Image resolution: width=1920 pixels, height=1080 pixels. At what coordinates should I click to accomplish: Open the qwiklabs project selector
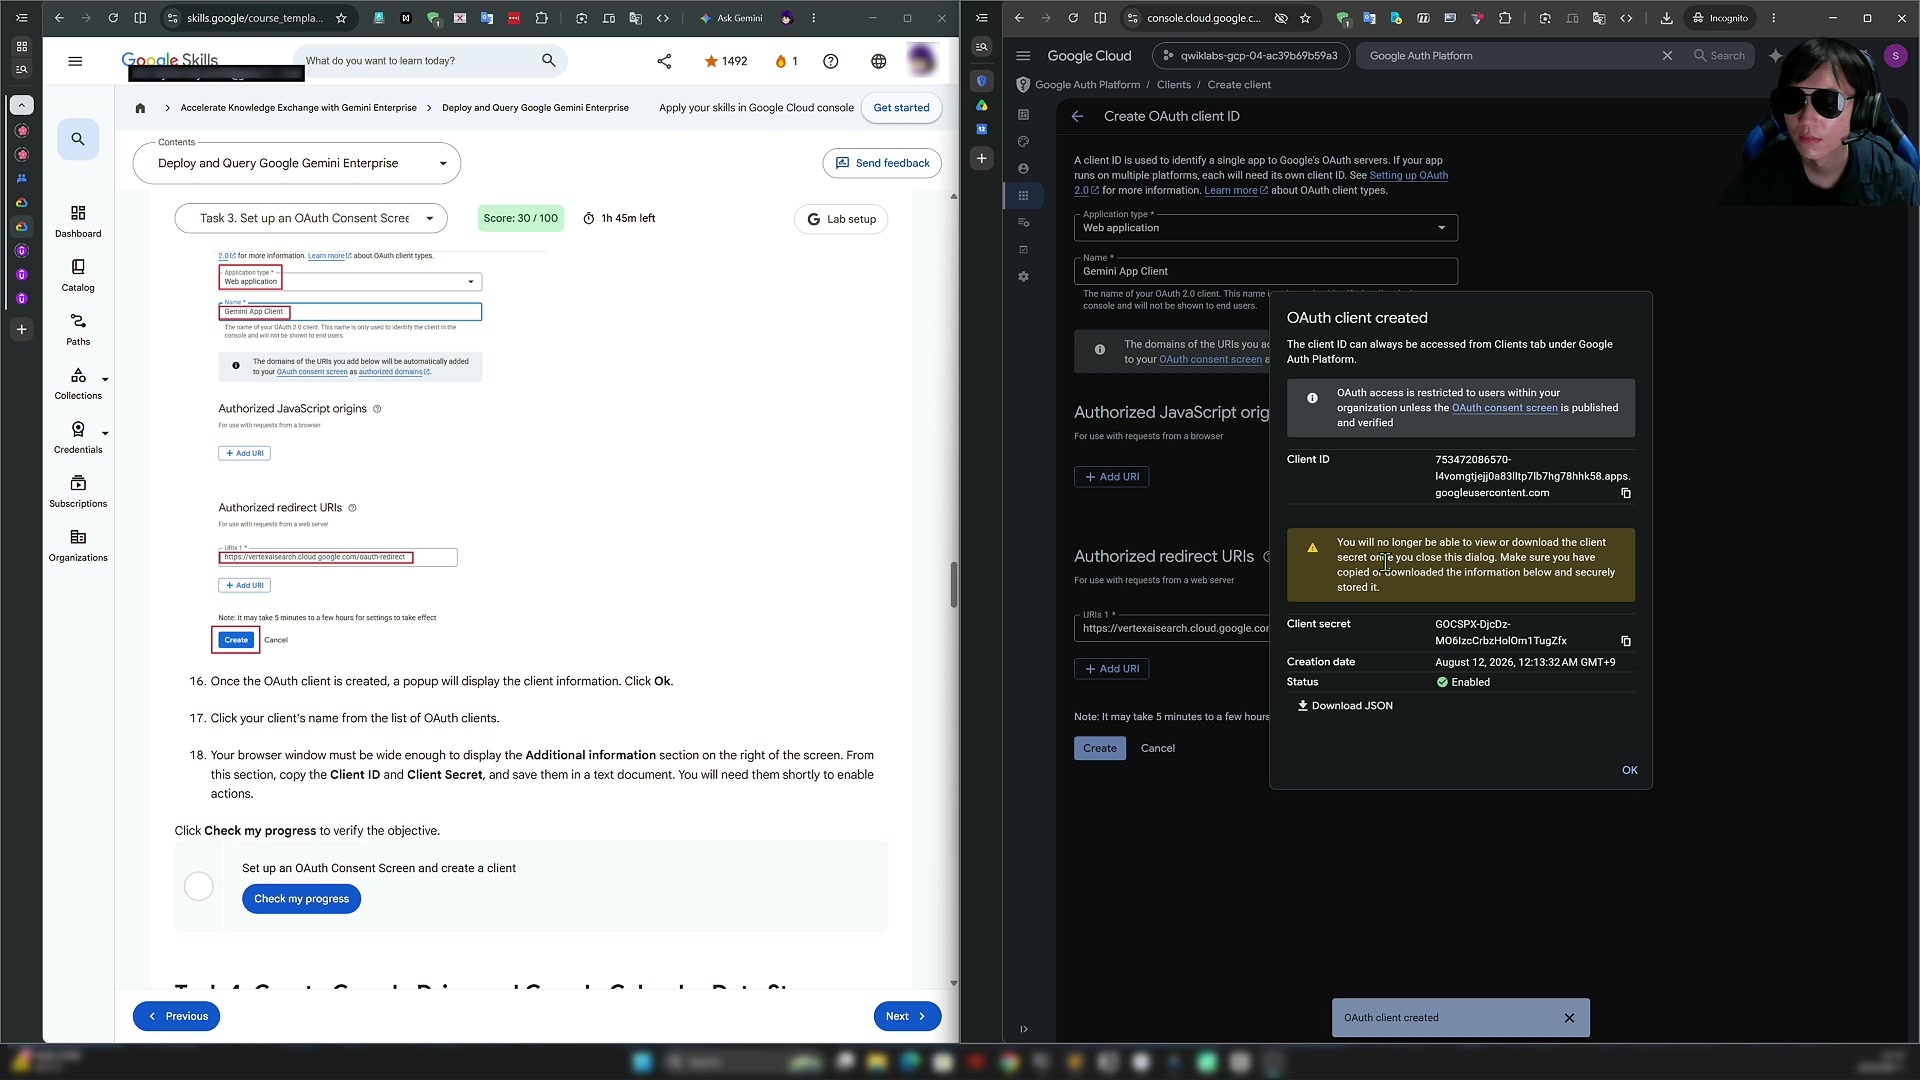click(x=1251, y=56)
